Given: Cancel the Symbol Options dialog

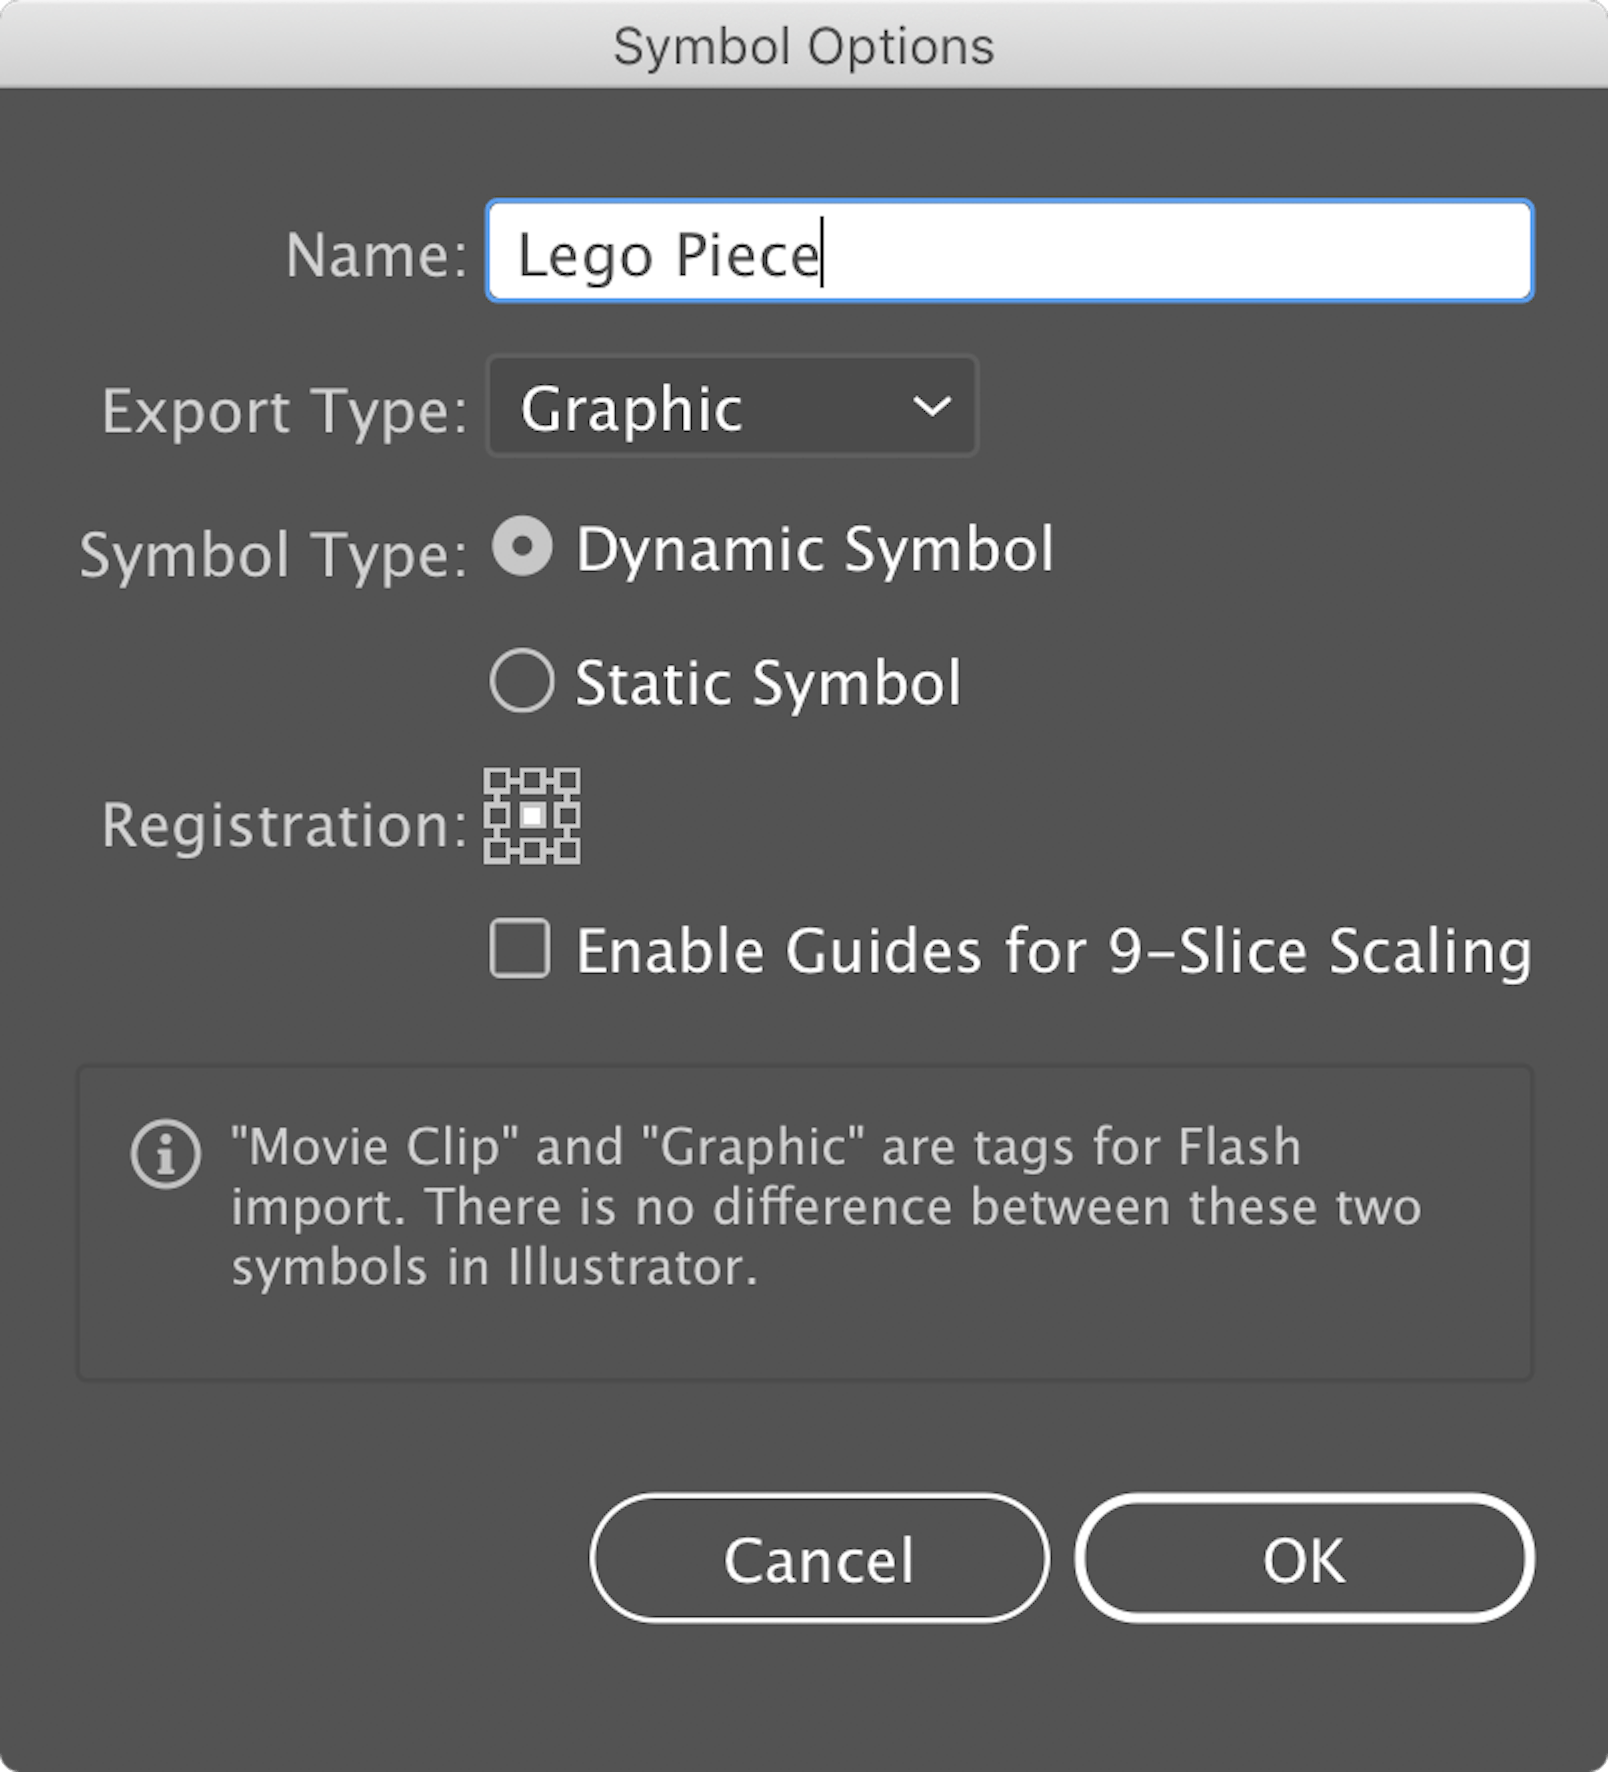Looking at the screenshot, I should (x=819, y=1560).
